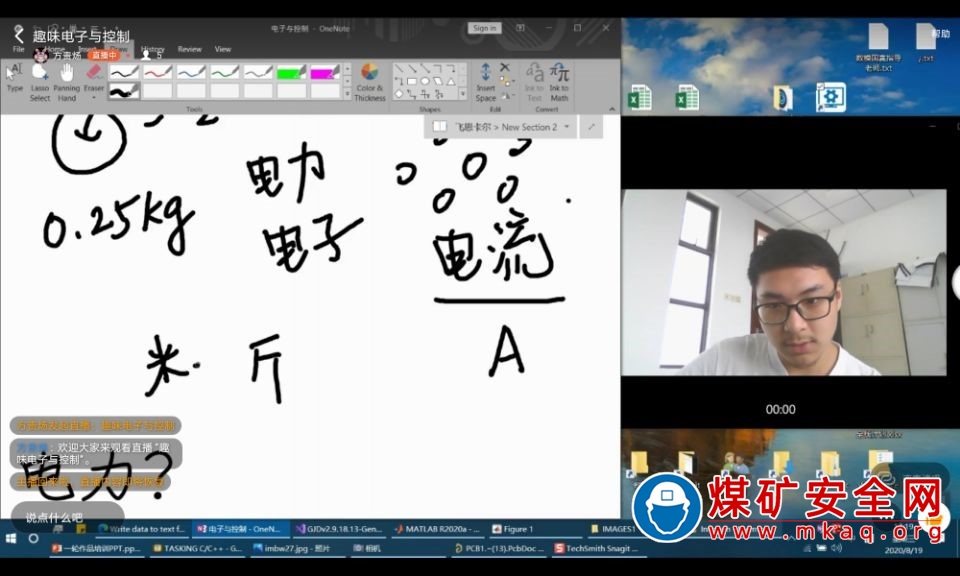Select the Type tool in the ribbon
The height and width of the screenshot is (576, 960).
click(x=14, y=78)
